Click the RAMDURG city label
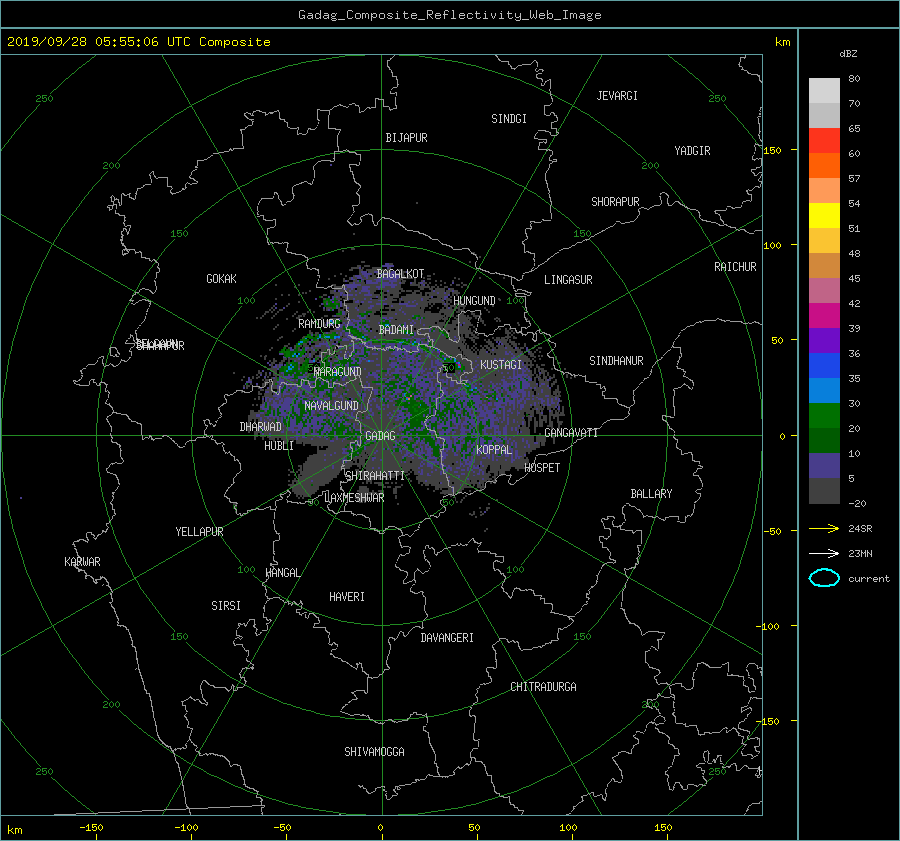Screen dimensions: 900x841 click(319, 324)
